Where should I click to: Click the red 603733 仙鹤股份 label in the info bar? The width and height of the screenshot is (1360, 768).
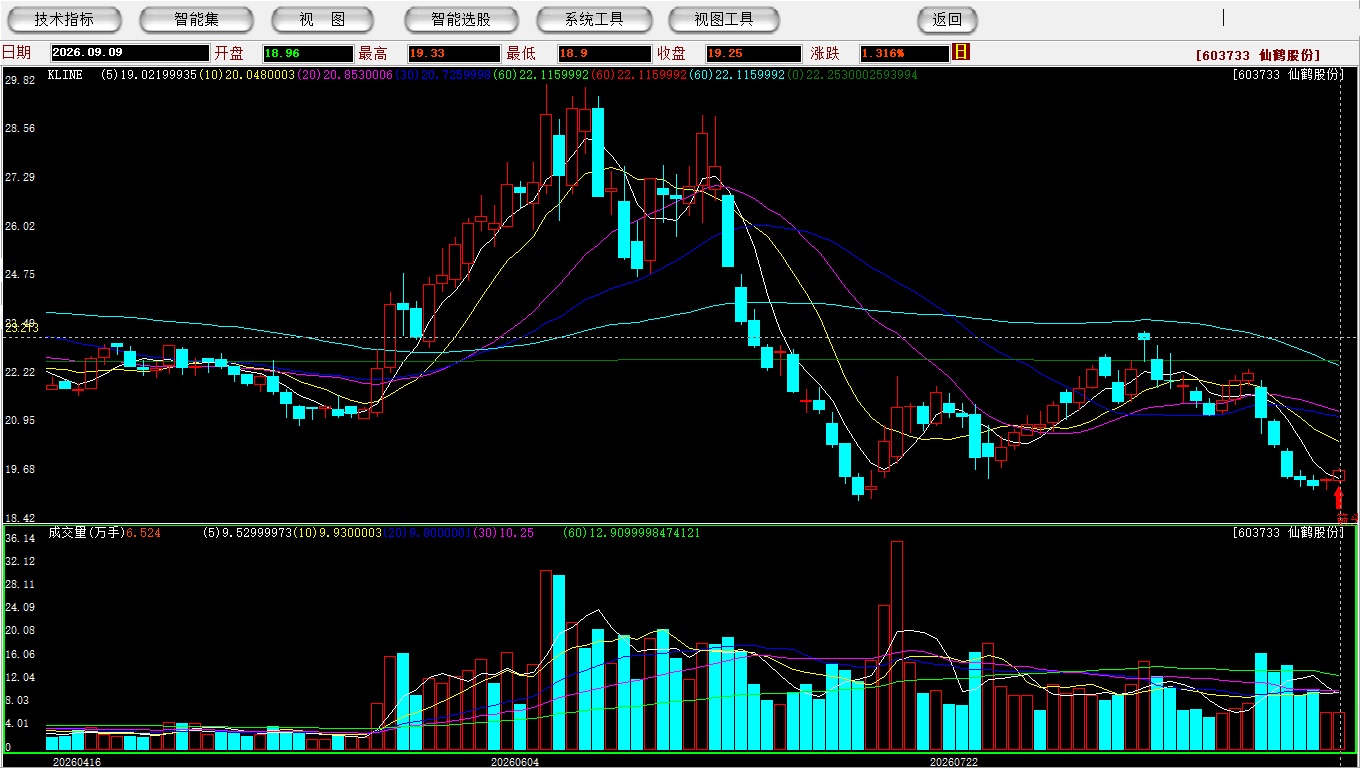pos(1258,55)
